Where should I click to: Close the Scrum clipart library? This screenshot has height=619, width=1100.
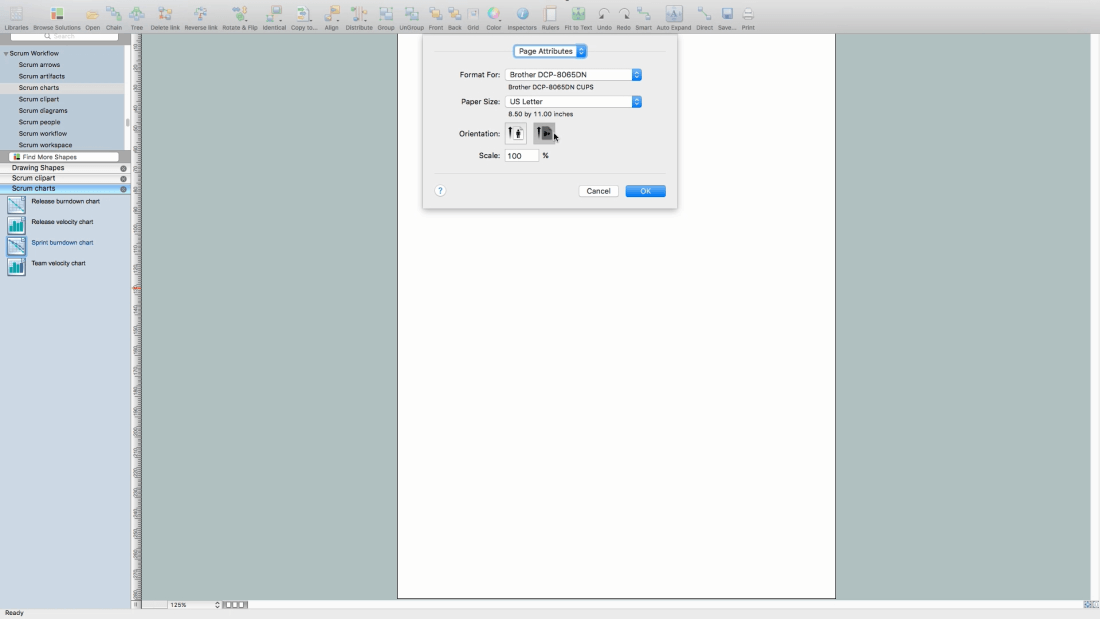coord(124,179)
